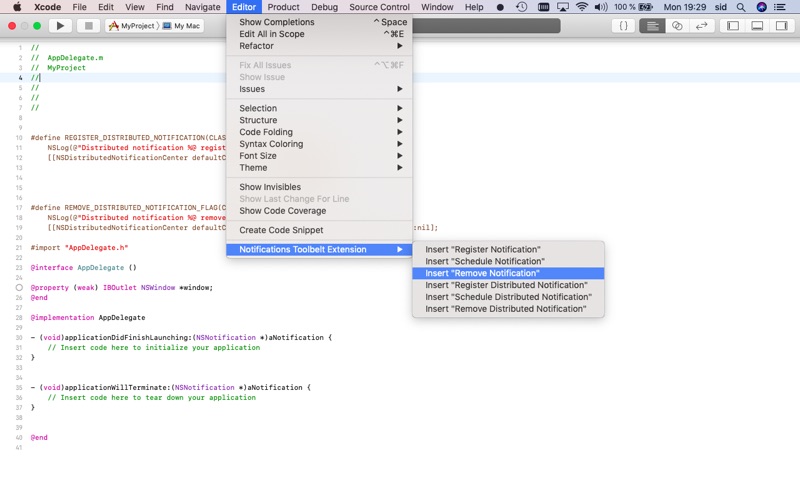Toggle the right Inspector panel
The width and height of the screenshot is (800, 500).
pyautogui.click(x=781, y=26)
